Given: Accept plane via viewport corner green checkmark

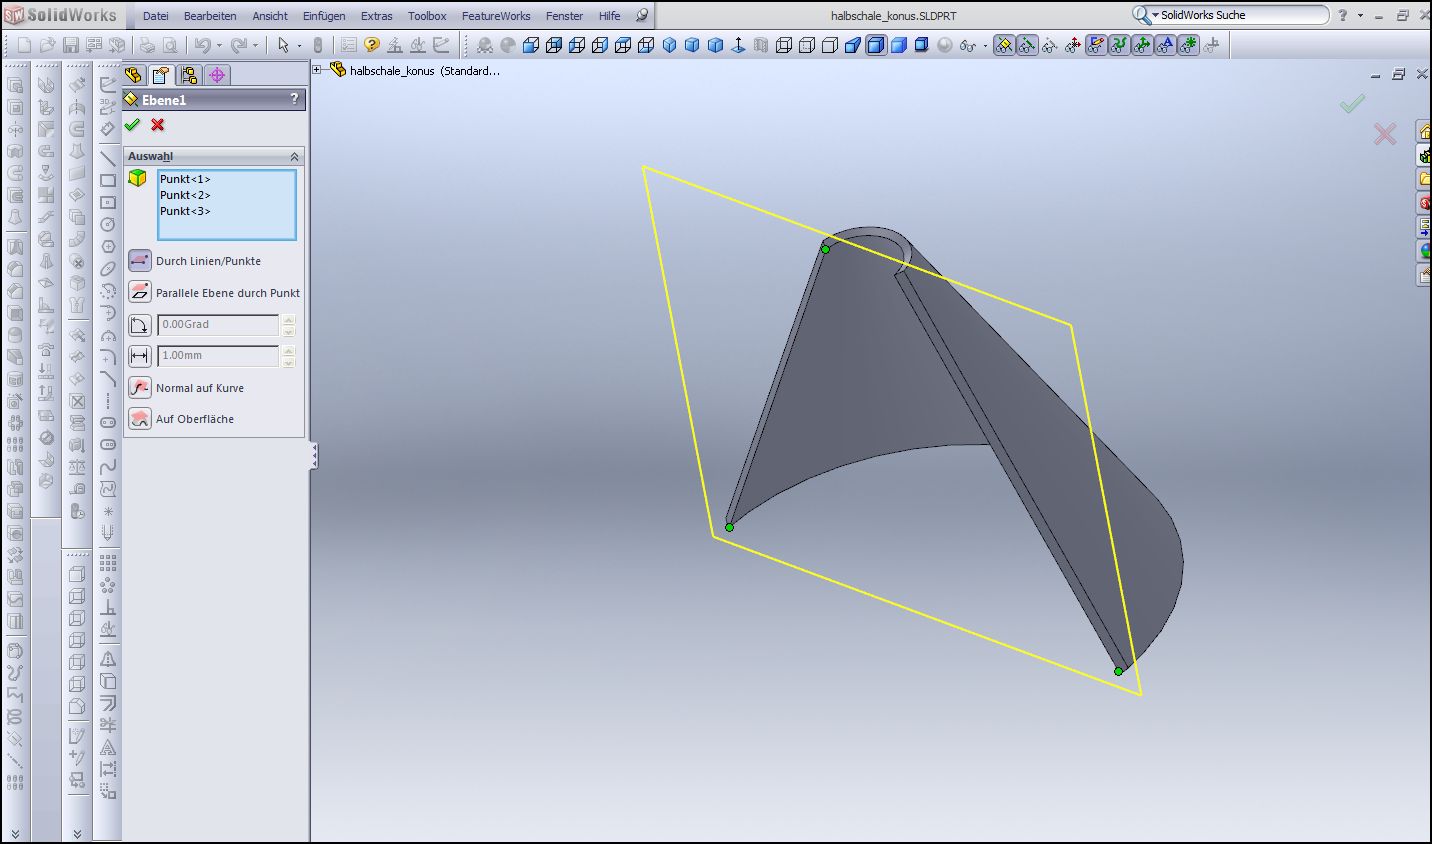Looking at the screenshot, I should tap(1352, 104).
